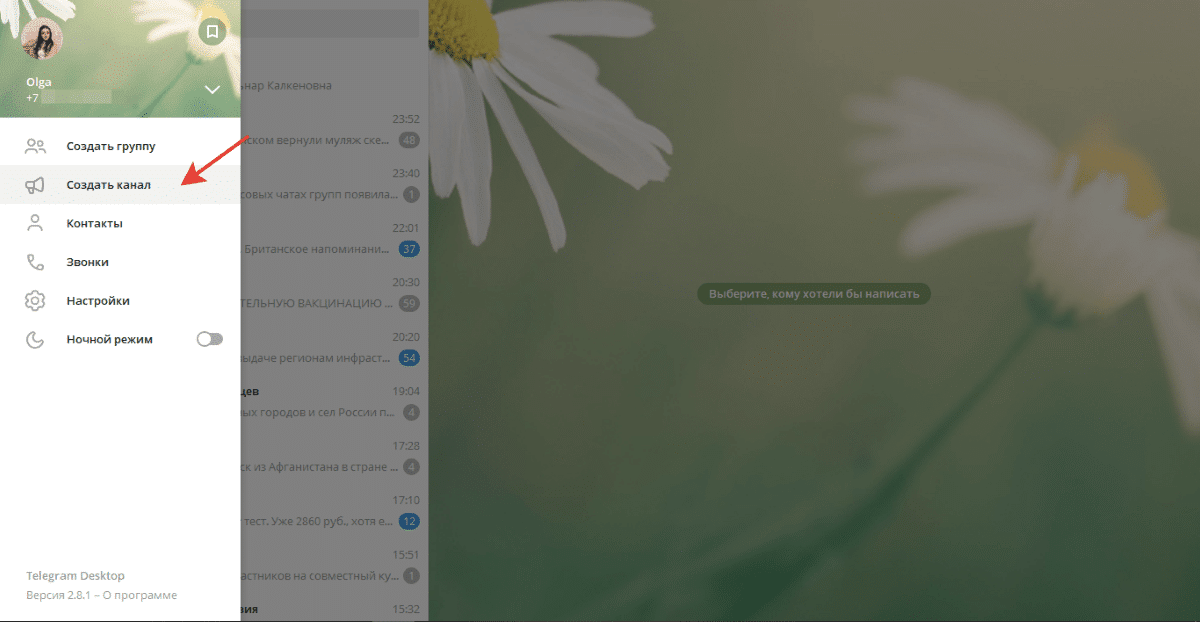Viewport: 1200px width, 622px height.
Task: Open Saved Messages via the bookmark icon
Action: click(212, 32)
